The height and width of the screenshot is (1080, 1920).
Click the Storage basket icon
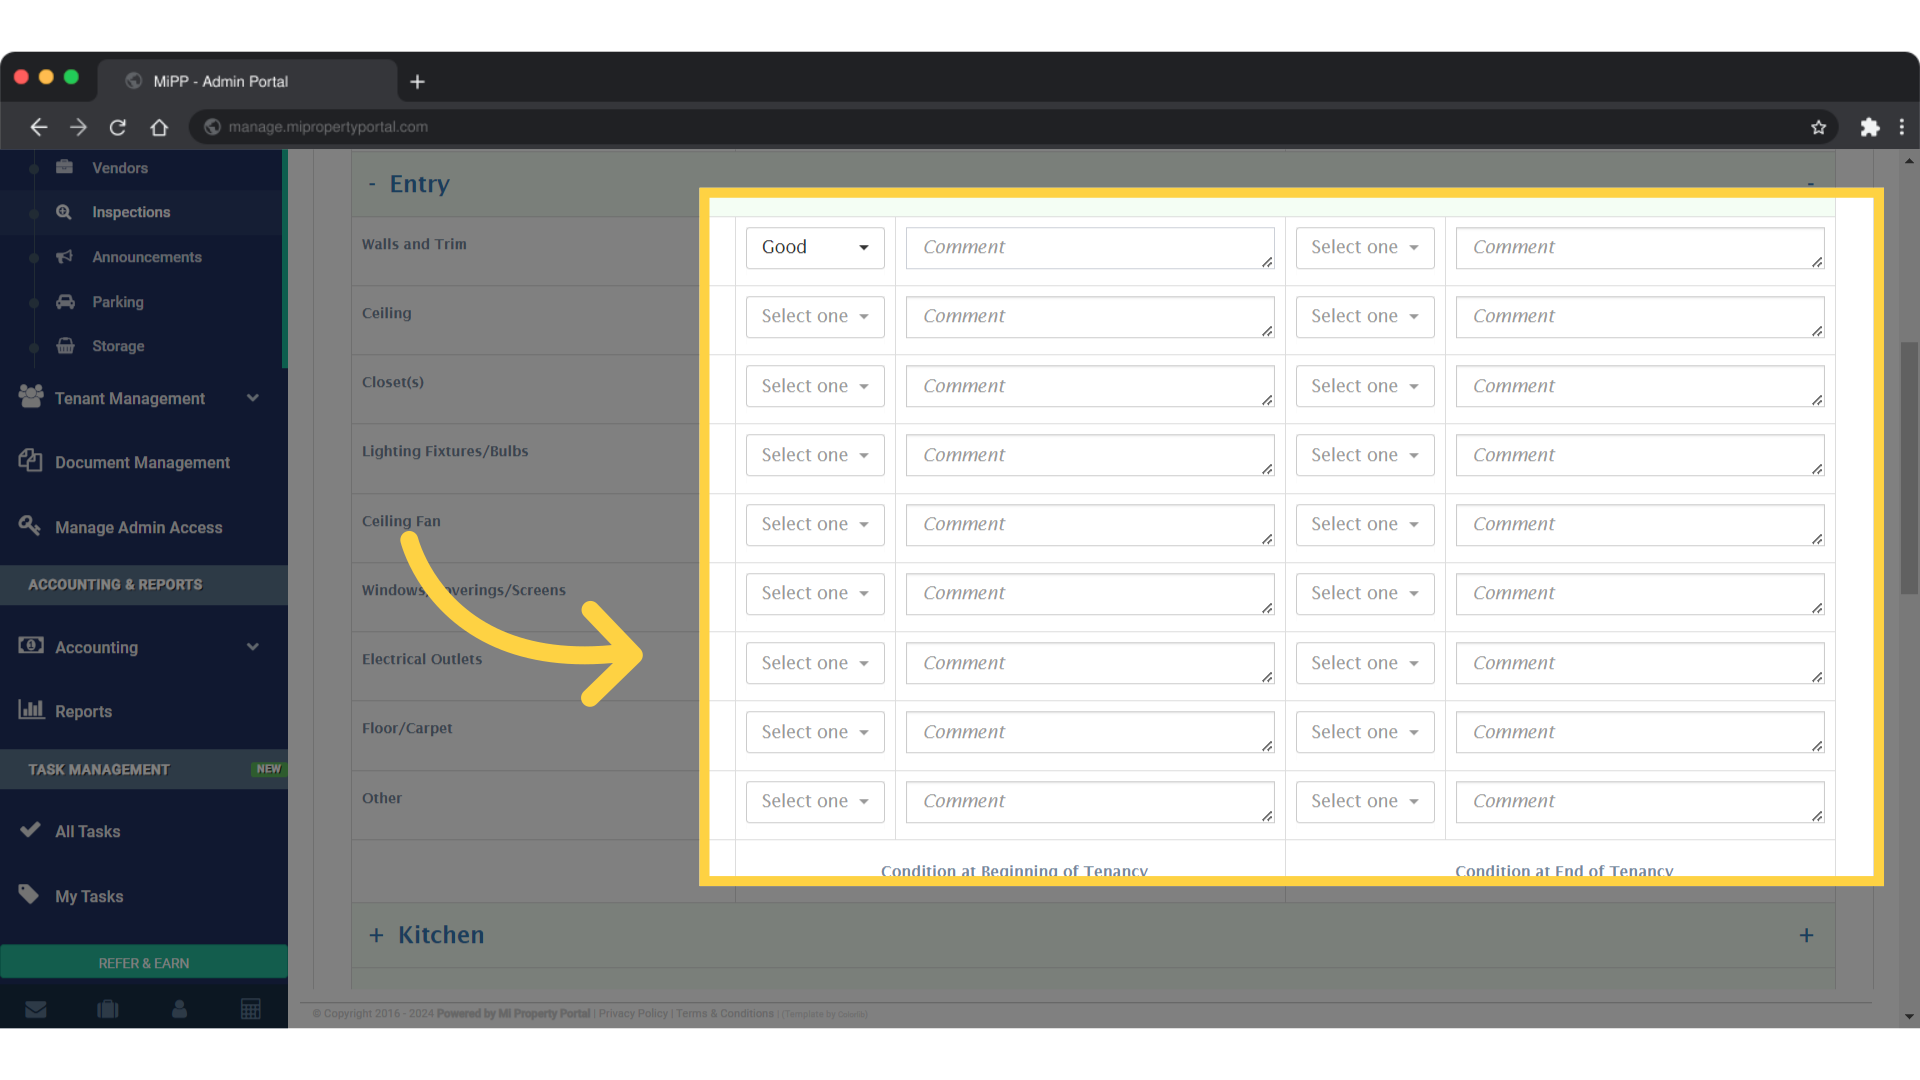point(64,346)
